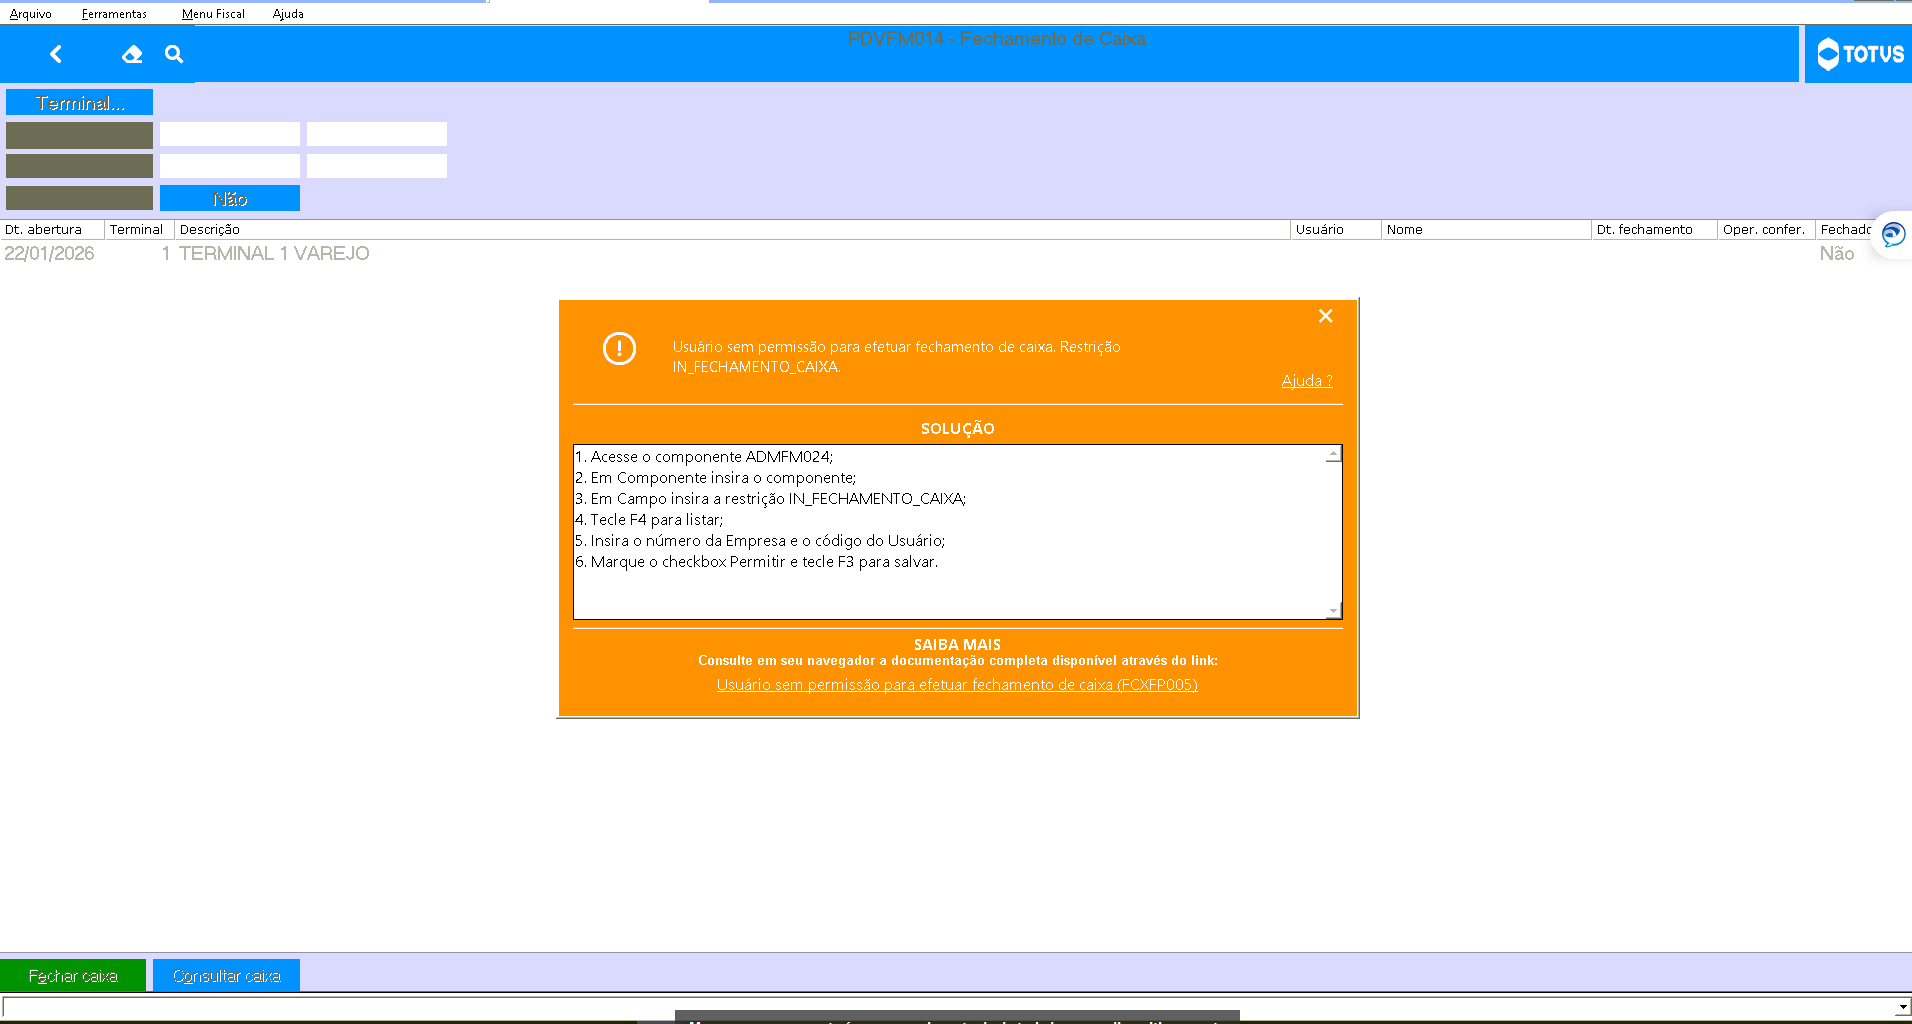Click the SOLUÇÃO heading
This screenshot has width=1912, height=1024.
click(x=957, y=429)
